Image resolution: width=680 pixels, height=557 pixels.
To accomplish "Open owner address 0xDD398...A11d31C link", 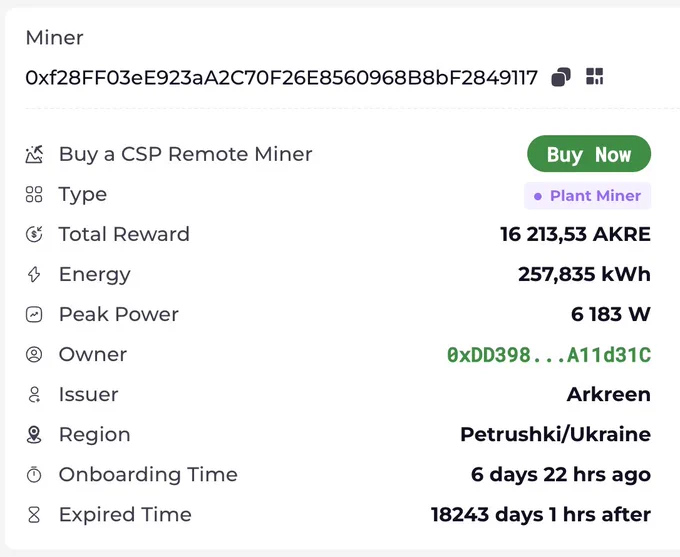I will pos(549,355).
